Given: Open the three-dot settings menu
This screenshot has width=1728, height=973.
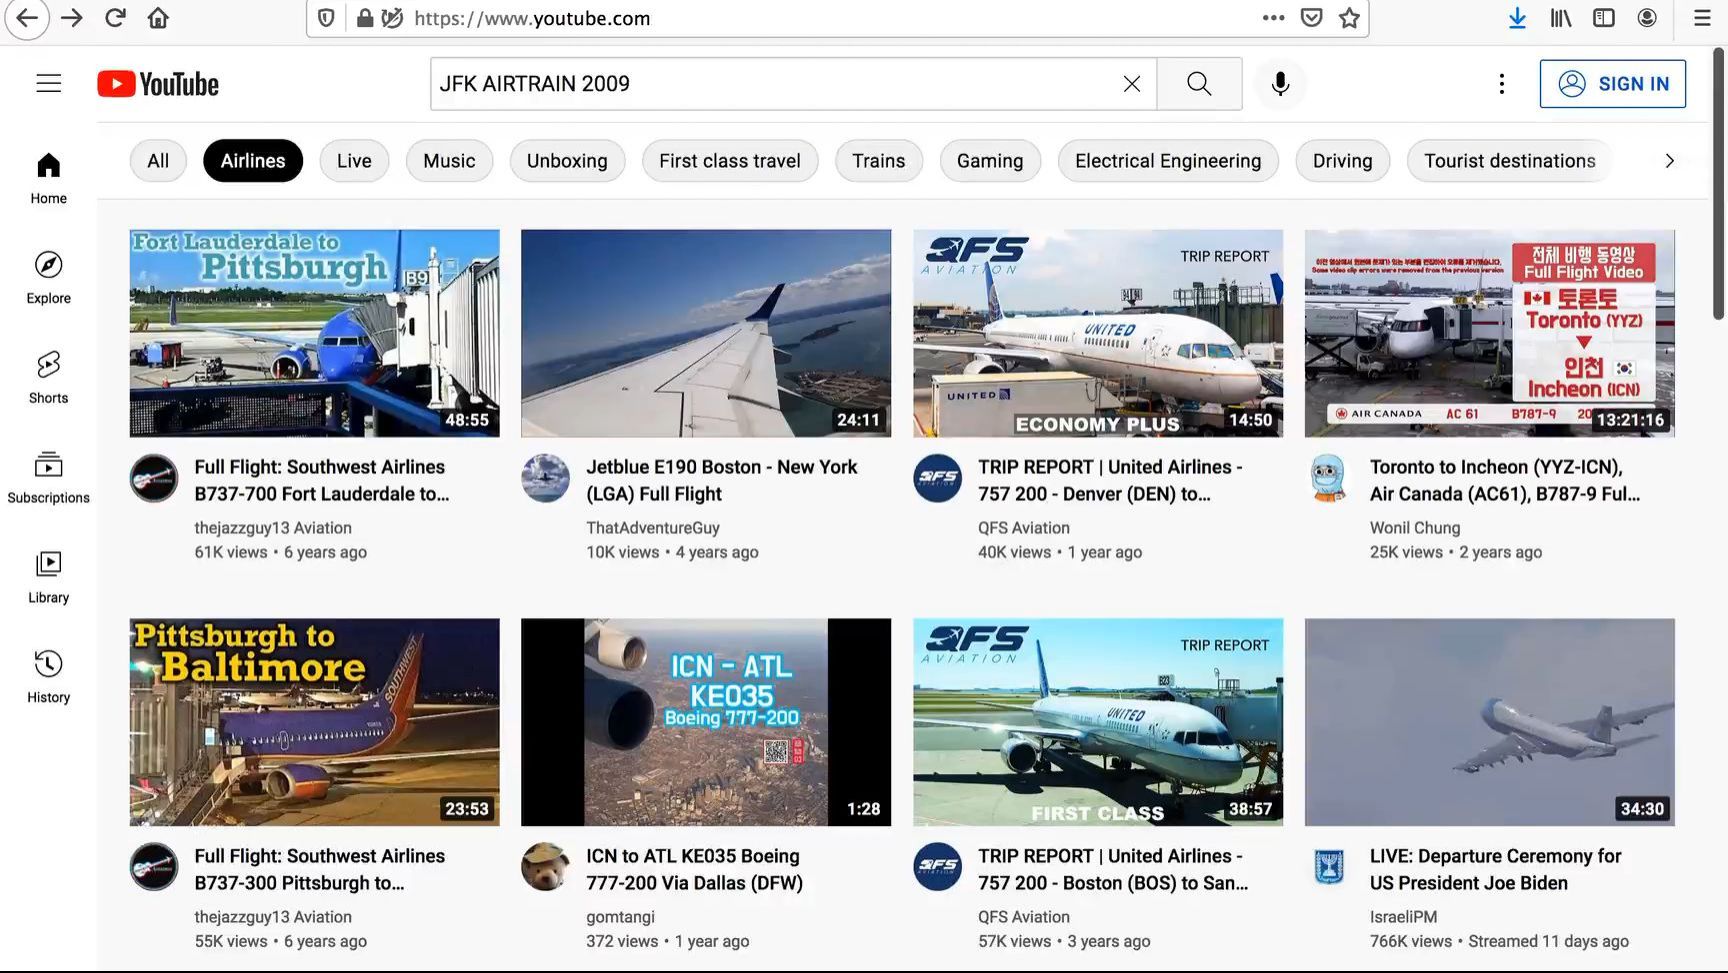Looking at the screenshot, I should pyautogui.click(x=1501, y=84).
